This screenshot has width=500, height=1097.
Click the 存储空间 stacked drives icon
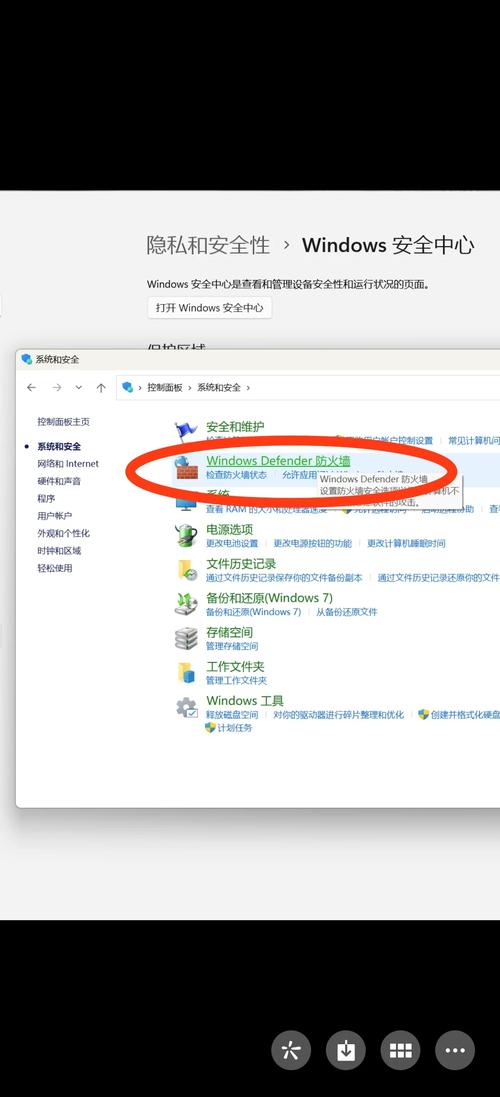coord(186,638)
